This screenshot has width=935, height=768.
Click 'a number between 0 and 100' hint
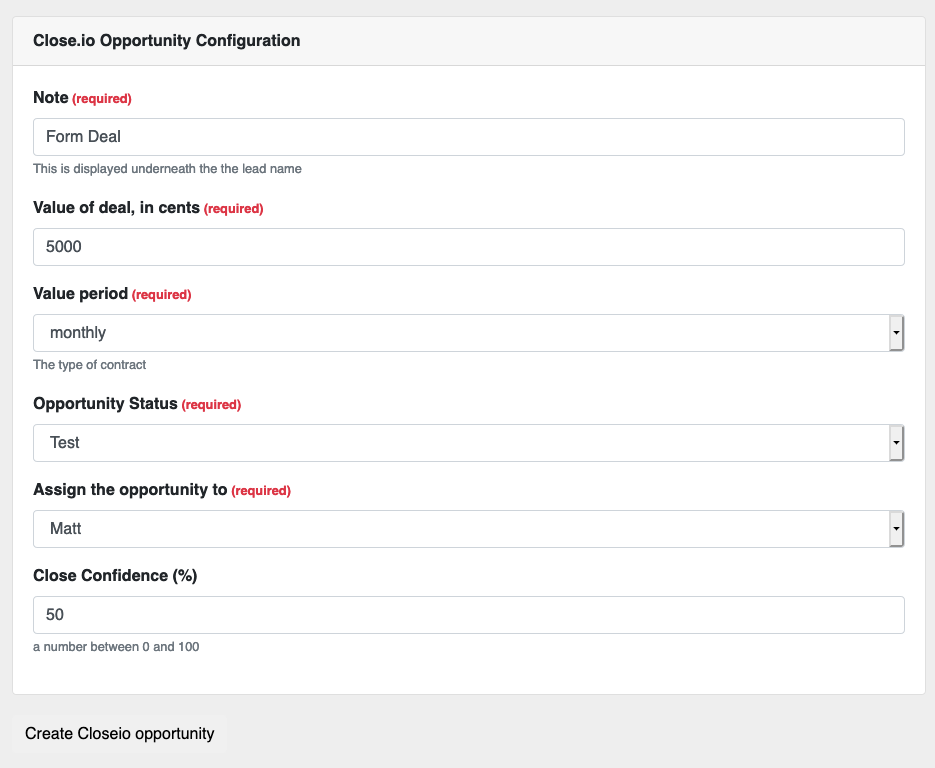click(x=116, y=647)
